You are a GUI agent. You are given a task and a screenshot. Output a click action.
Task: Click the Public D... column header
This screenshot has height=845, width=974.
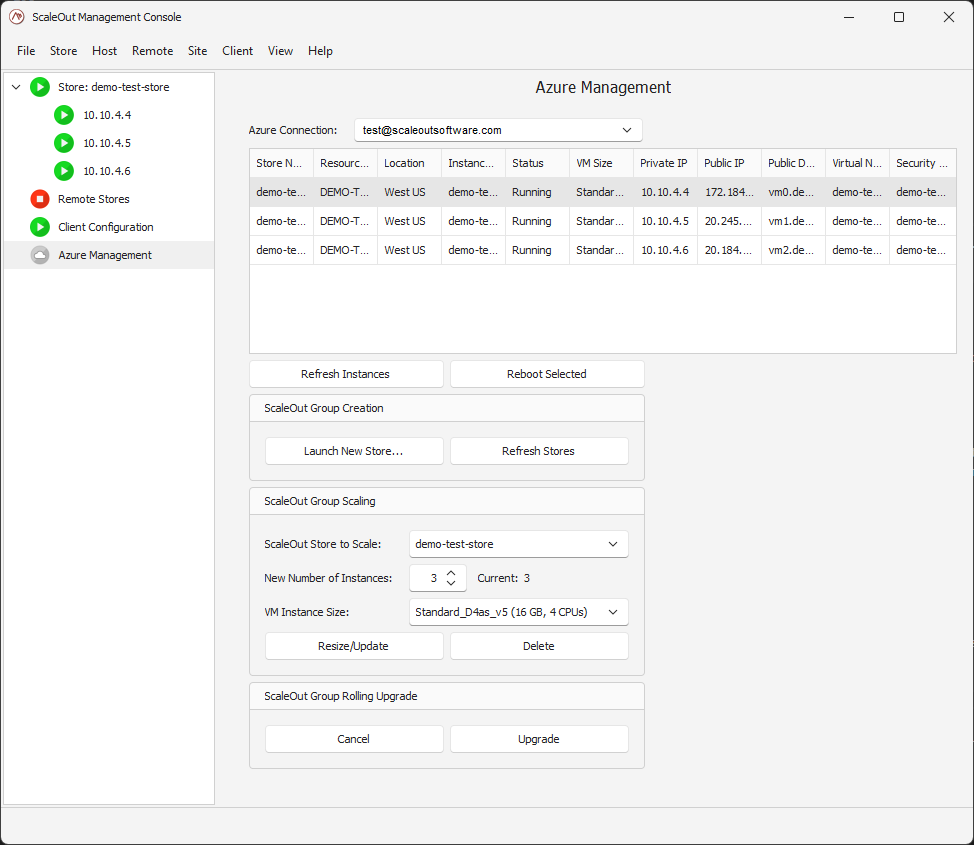pyautogui.click(x=793, y=163)
